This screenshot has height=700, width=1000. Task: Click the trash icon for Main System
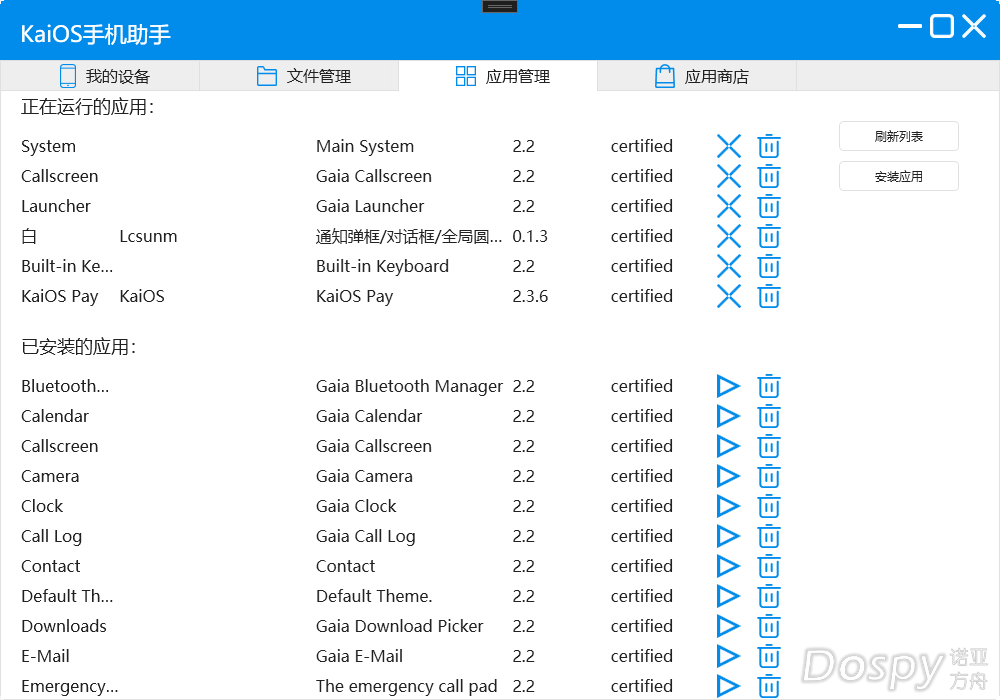(x=769, y=147)
